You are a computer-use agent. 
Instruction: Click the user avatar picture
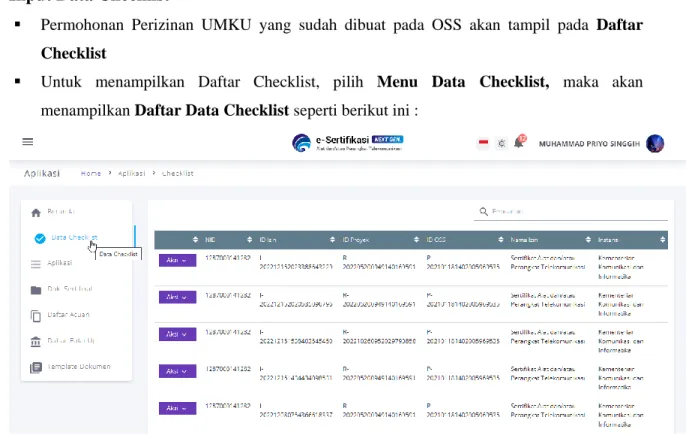click(655, 144)
